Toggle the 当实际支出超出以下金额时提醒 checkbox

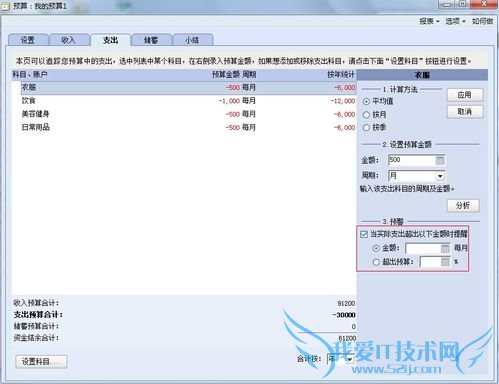pos(364,234)
